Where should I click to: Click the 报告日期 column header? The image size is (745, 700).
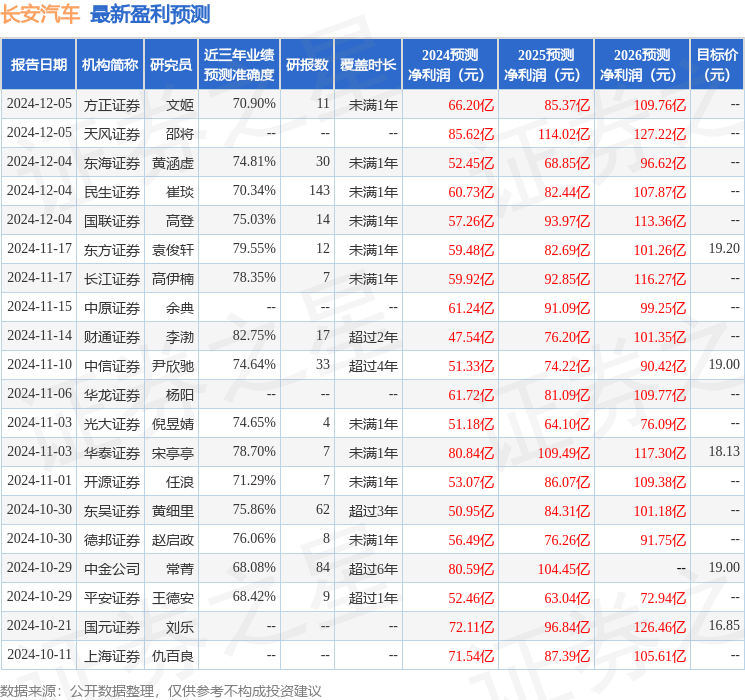38,65
